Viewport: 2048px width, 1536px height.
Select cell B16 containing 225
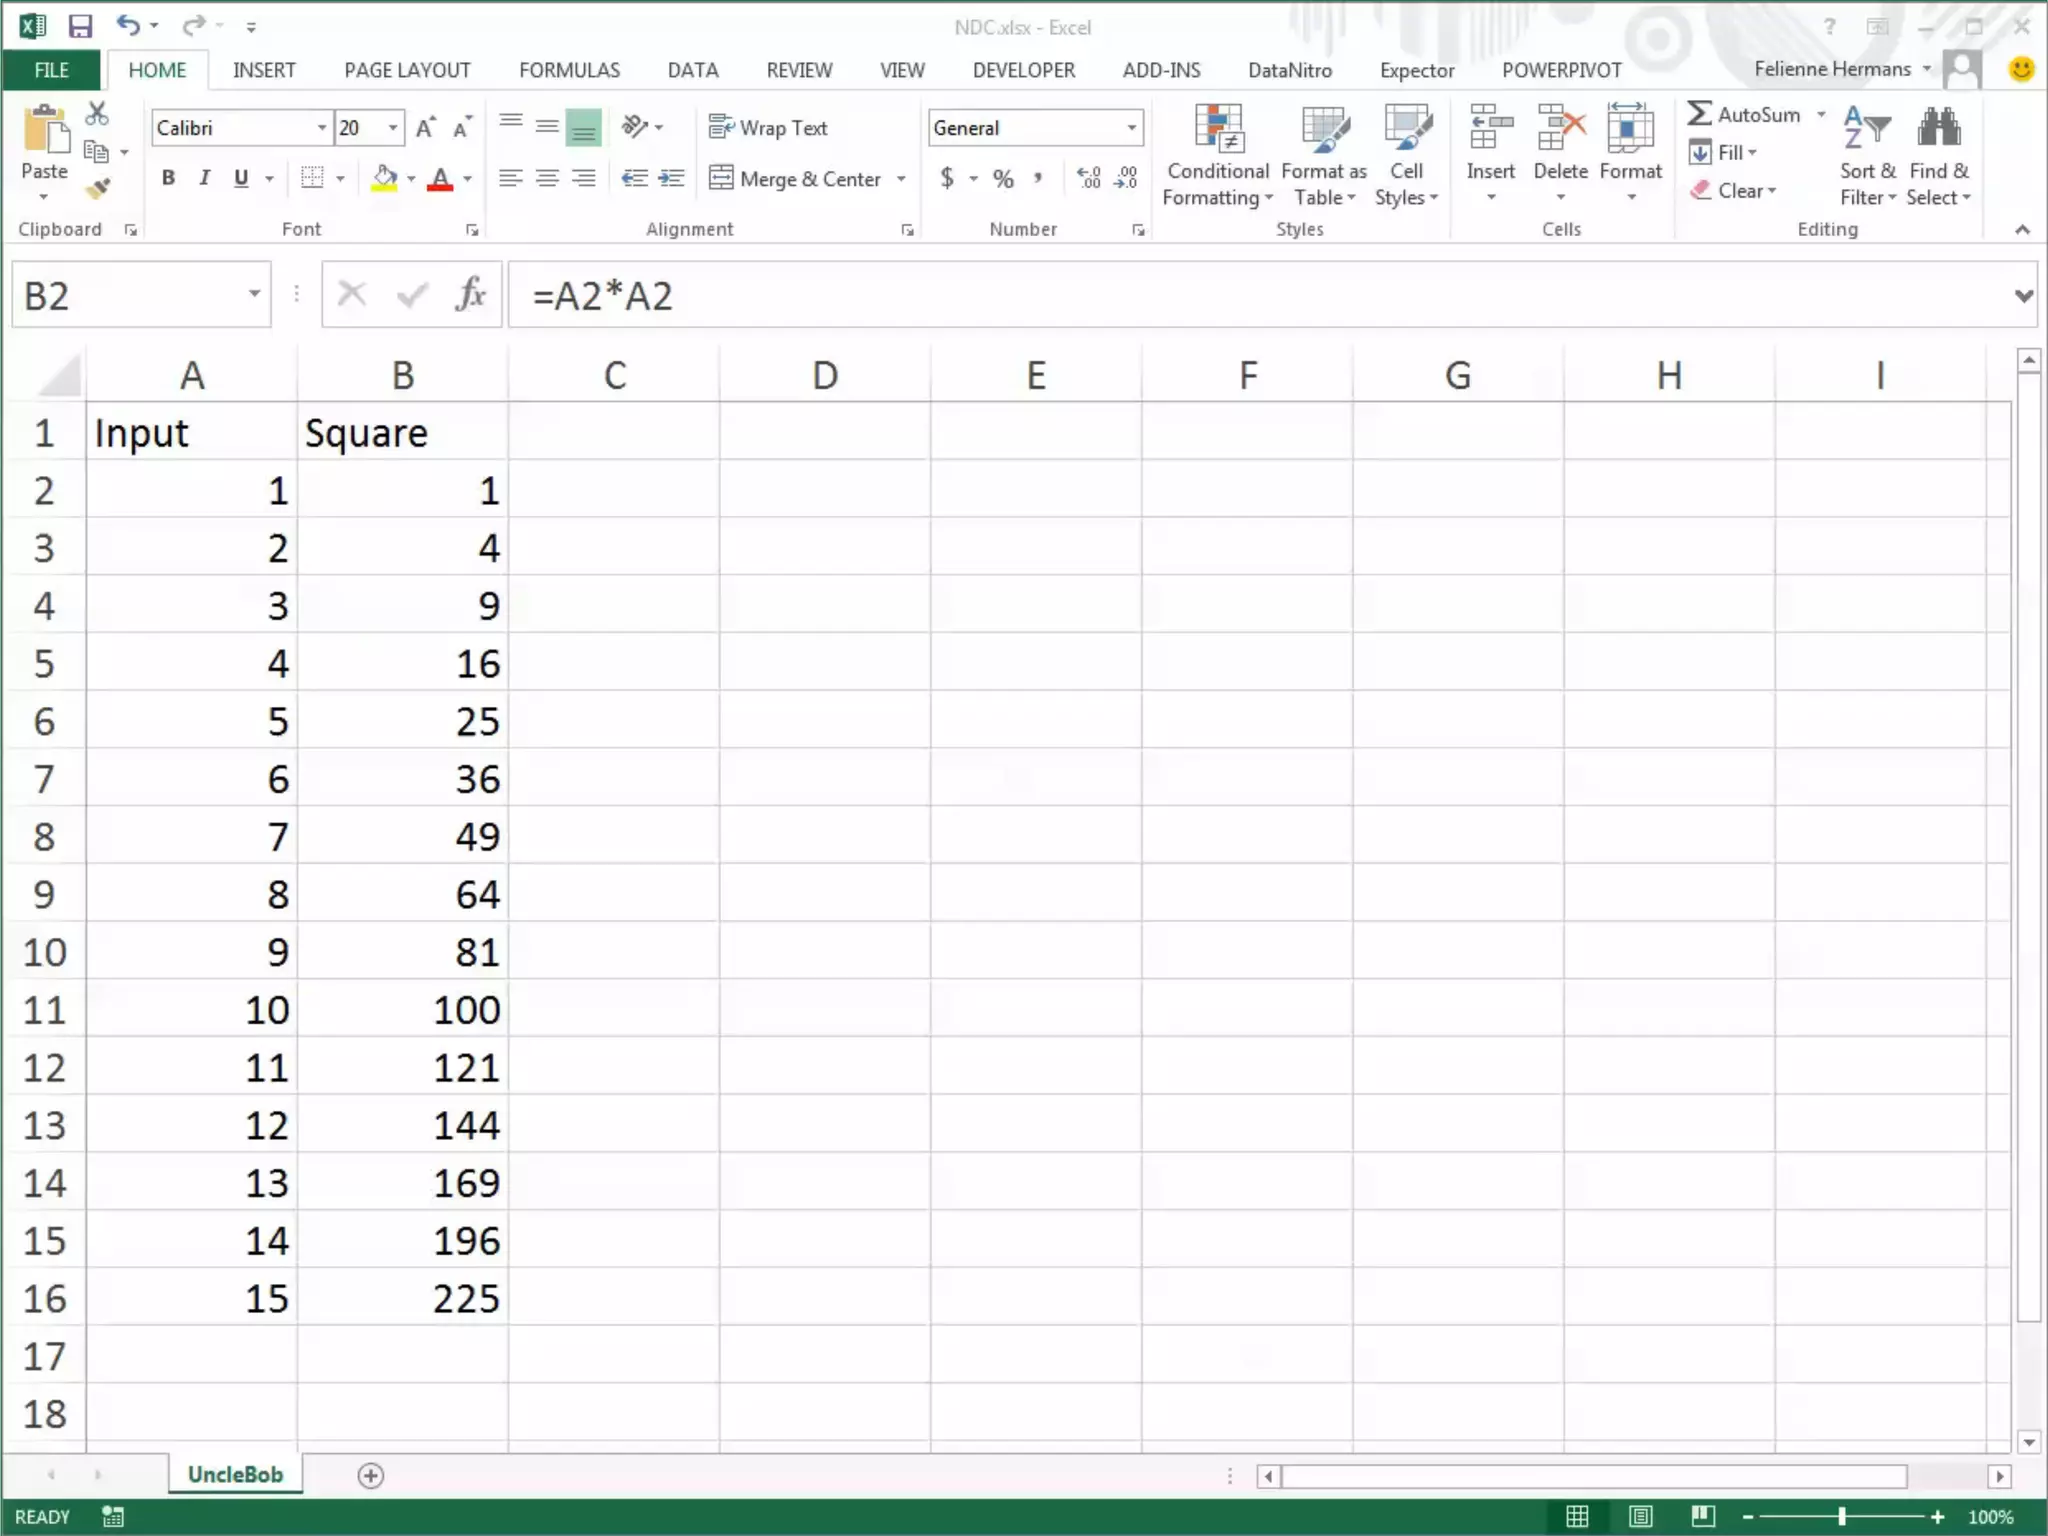403,1297
